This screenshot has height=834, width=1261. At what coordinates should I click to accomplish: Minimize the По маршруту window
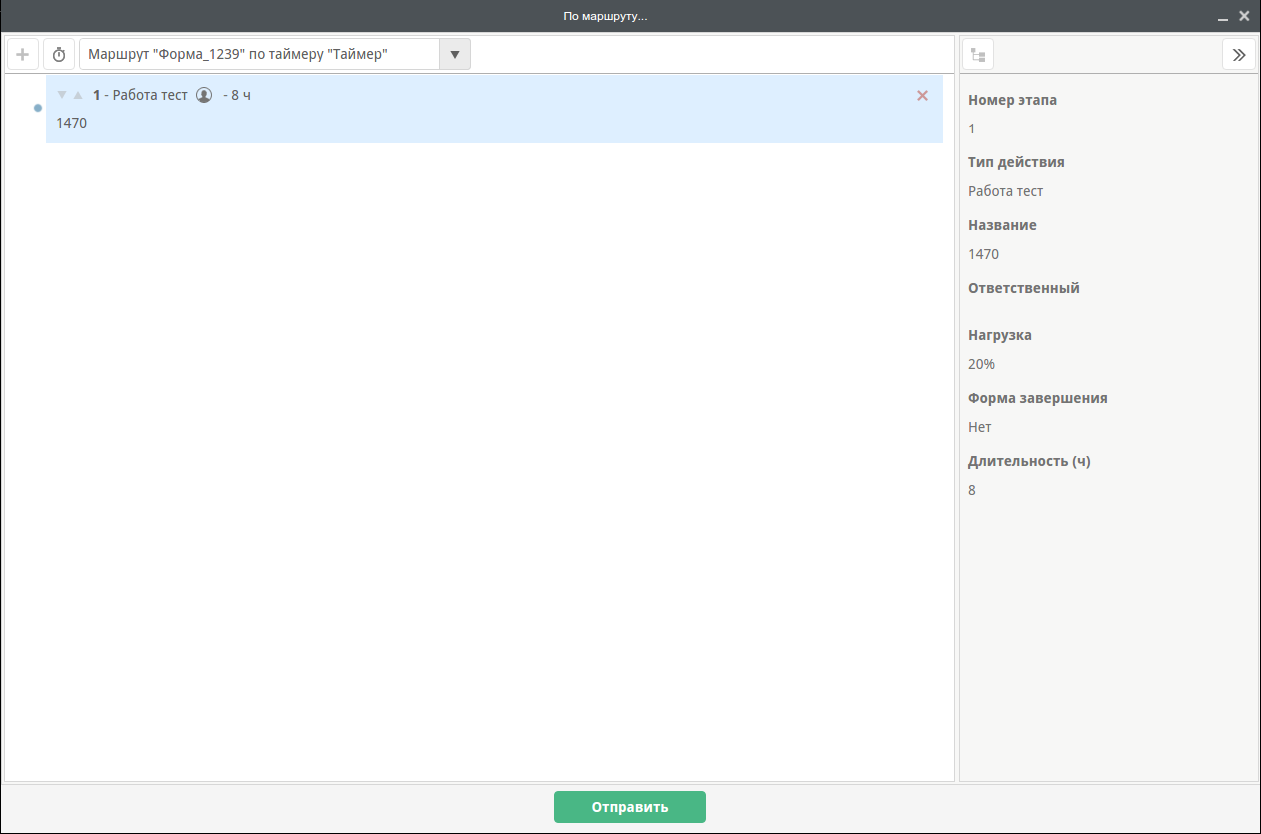[1223, 17]
